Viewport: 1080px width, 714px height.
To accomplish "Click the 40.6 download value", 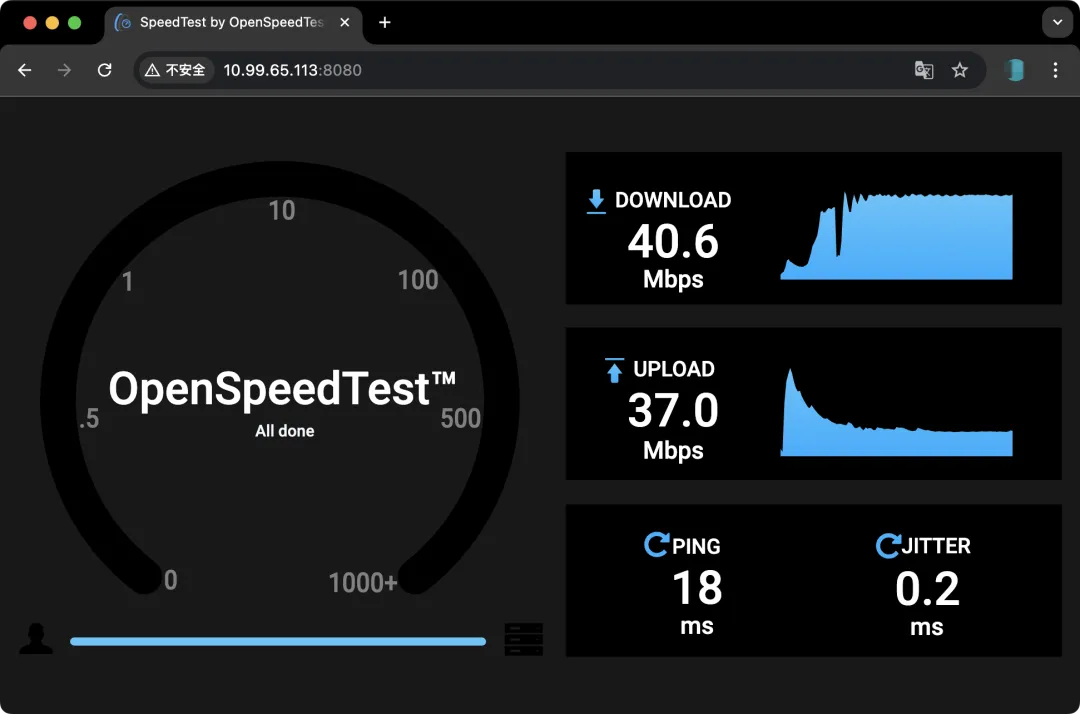I will pyautogui.click(x=673, y=242).
